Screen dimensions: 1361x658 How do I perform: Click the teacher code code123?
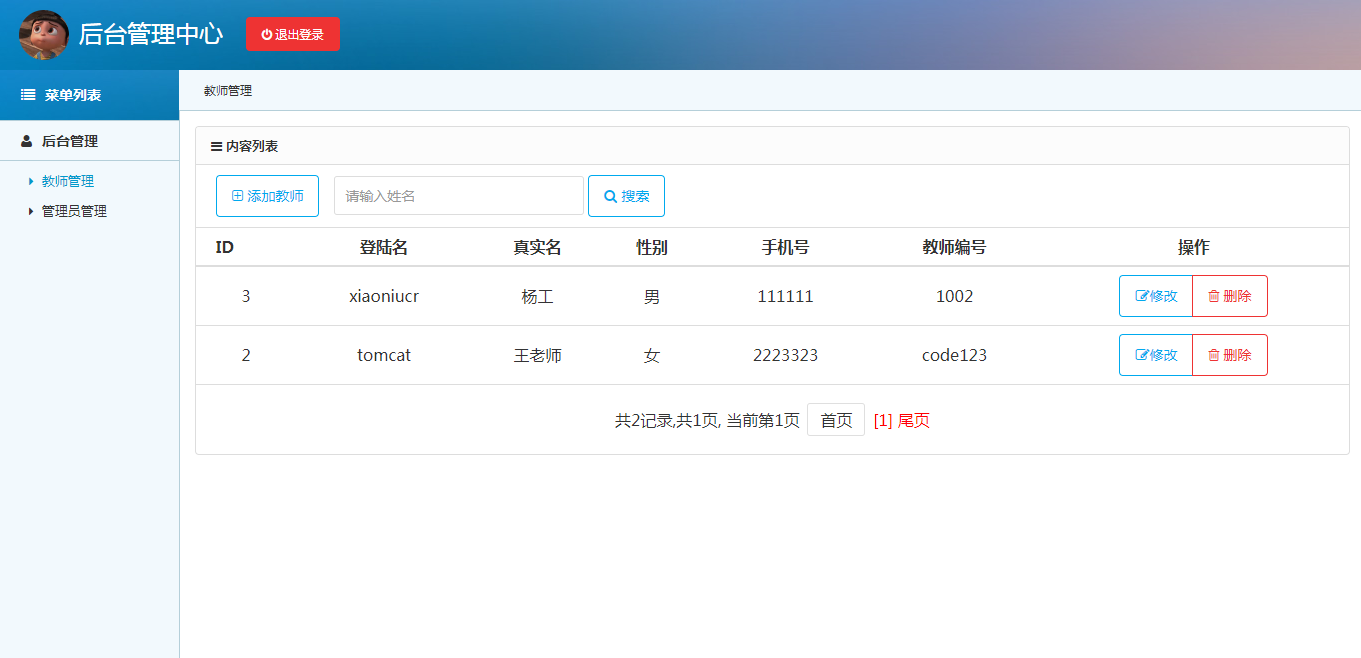pos(955,355)
